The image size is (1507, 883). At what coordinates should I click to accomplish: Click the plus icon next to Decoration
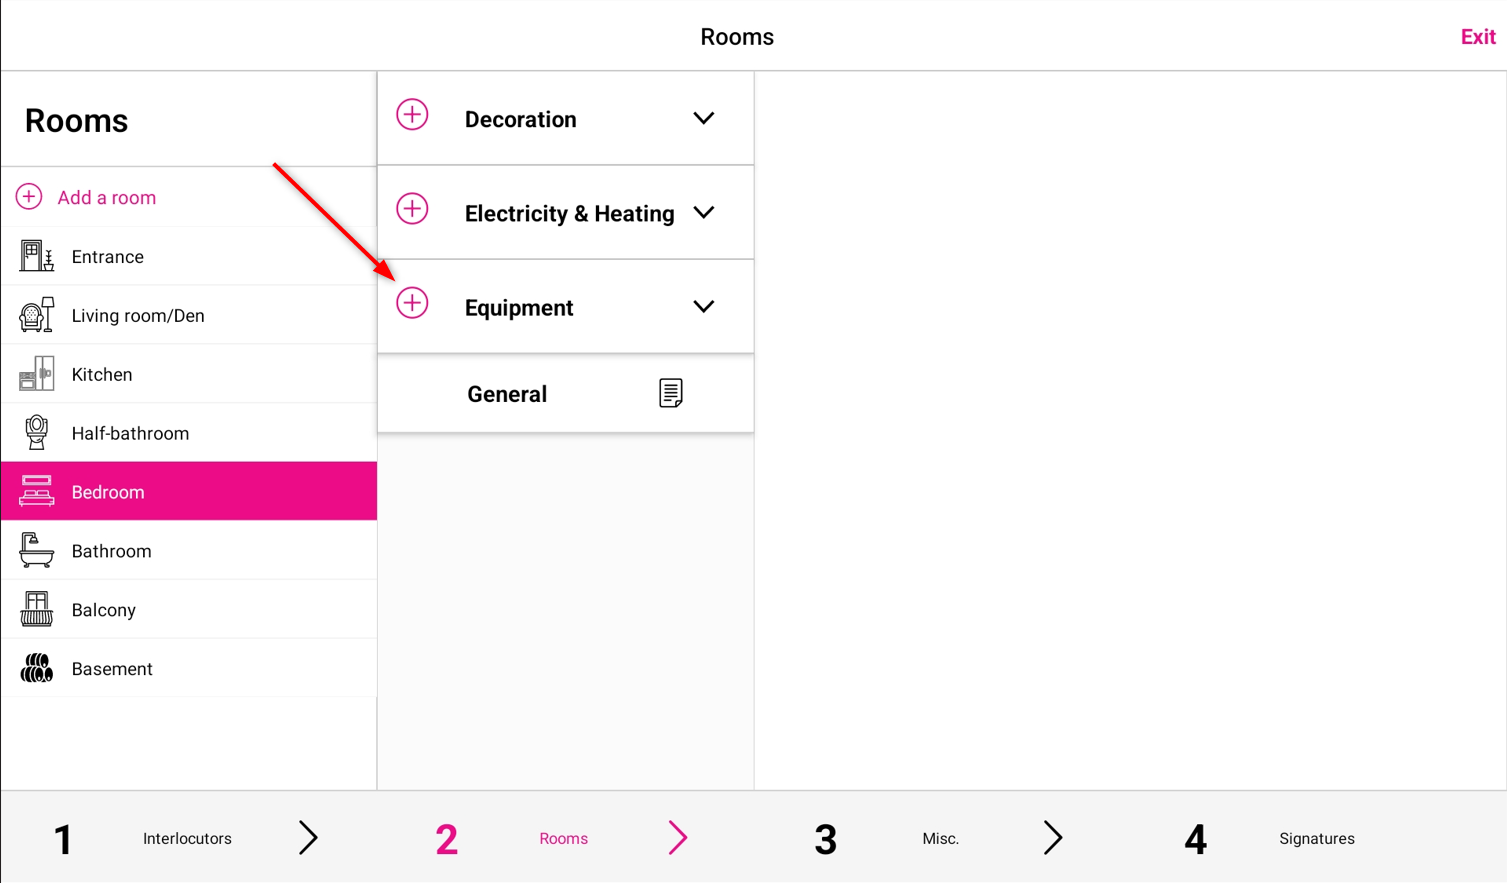412,115
